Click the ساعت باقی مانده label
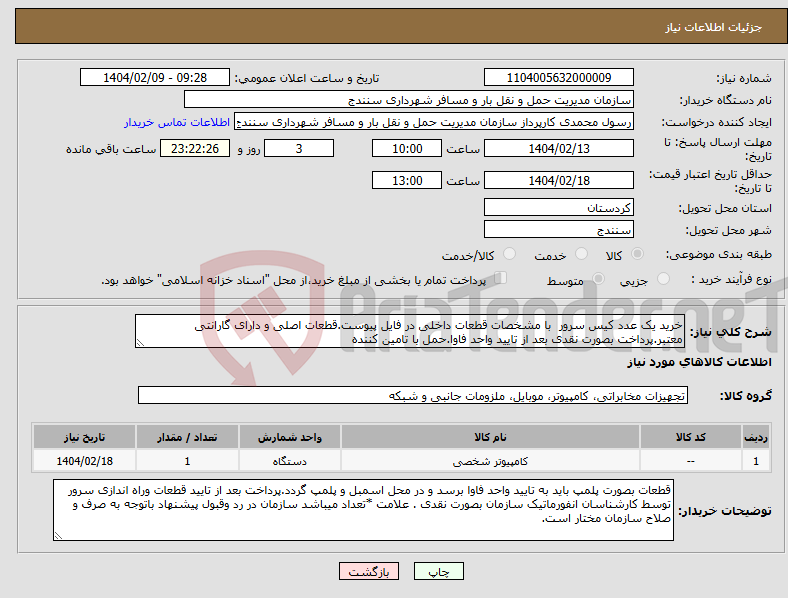The height and width of the screenshot is (598, 788). (x=111, y=149)
